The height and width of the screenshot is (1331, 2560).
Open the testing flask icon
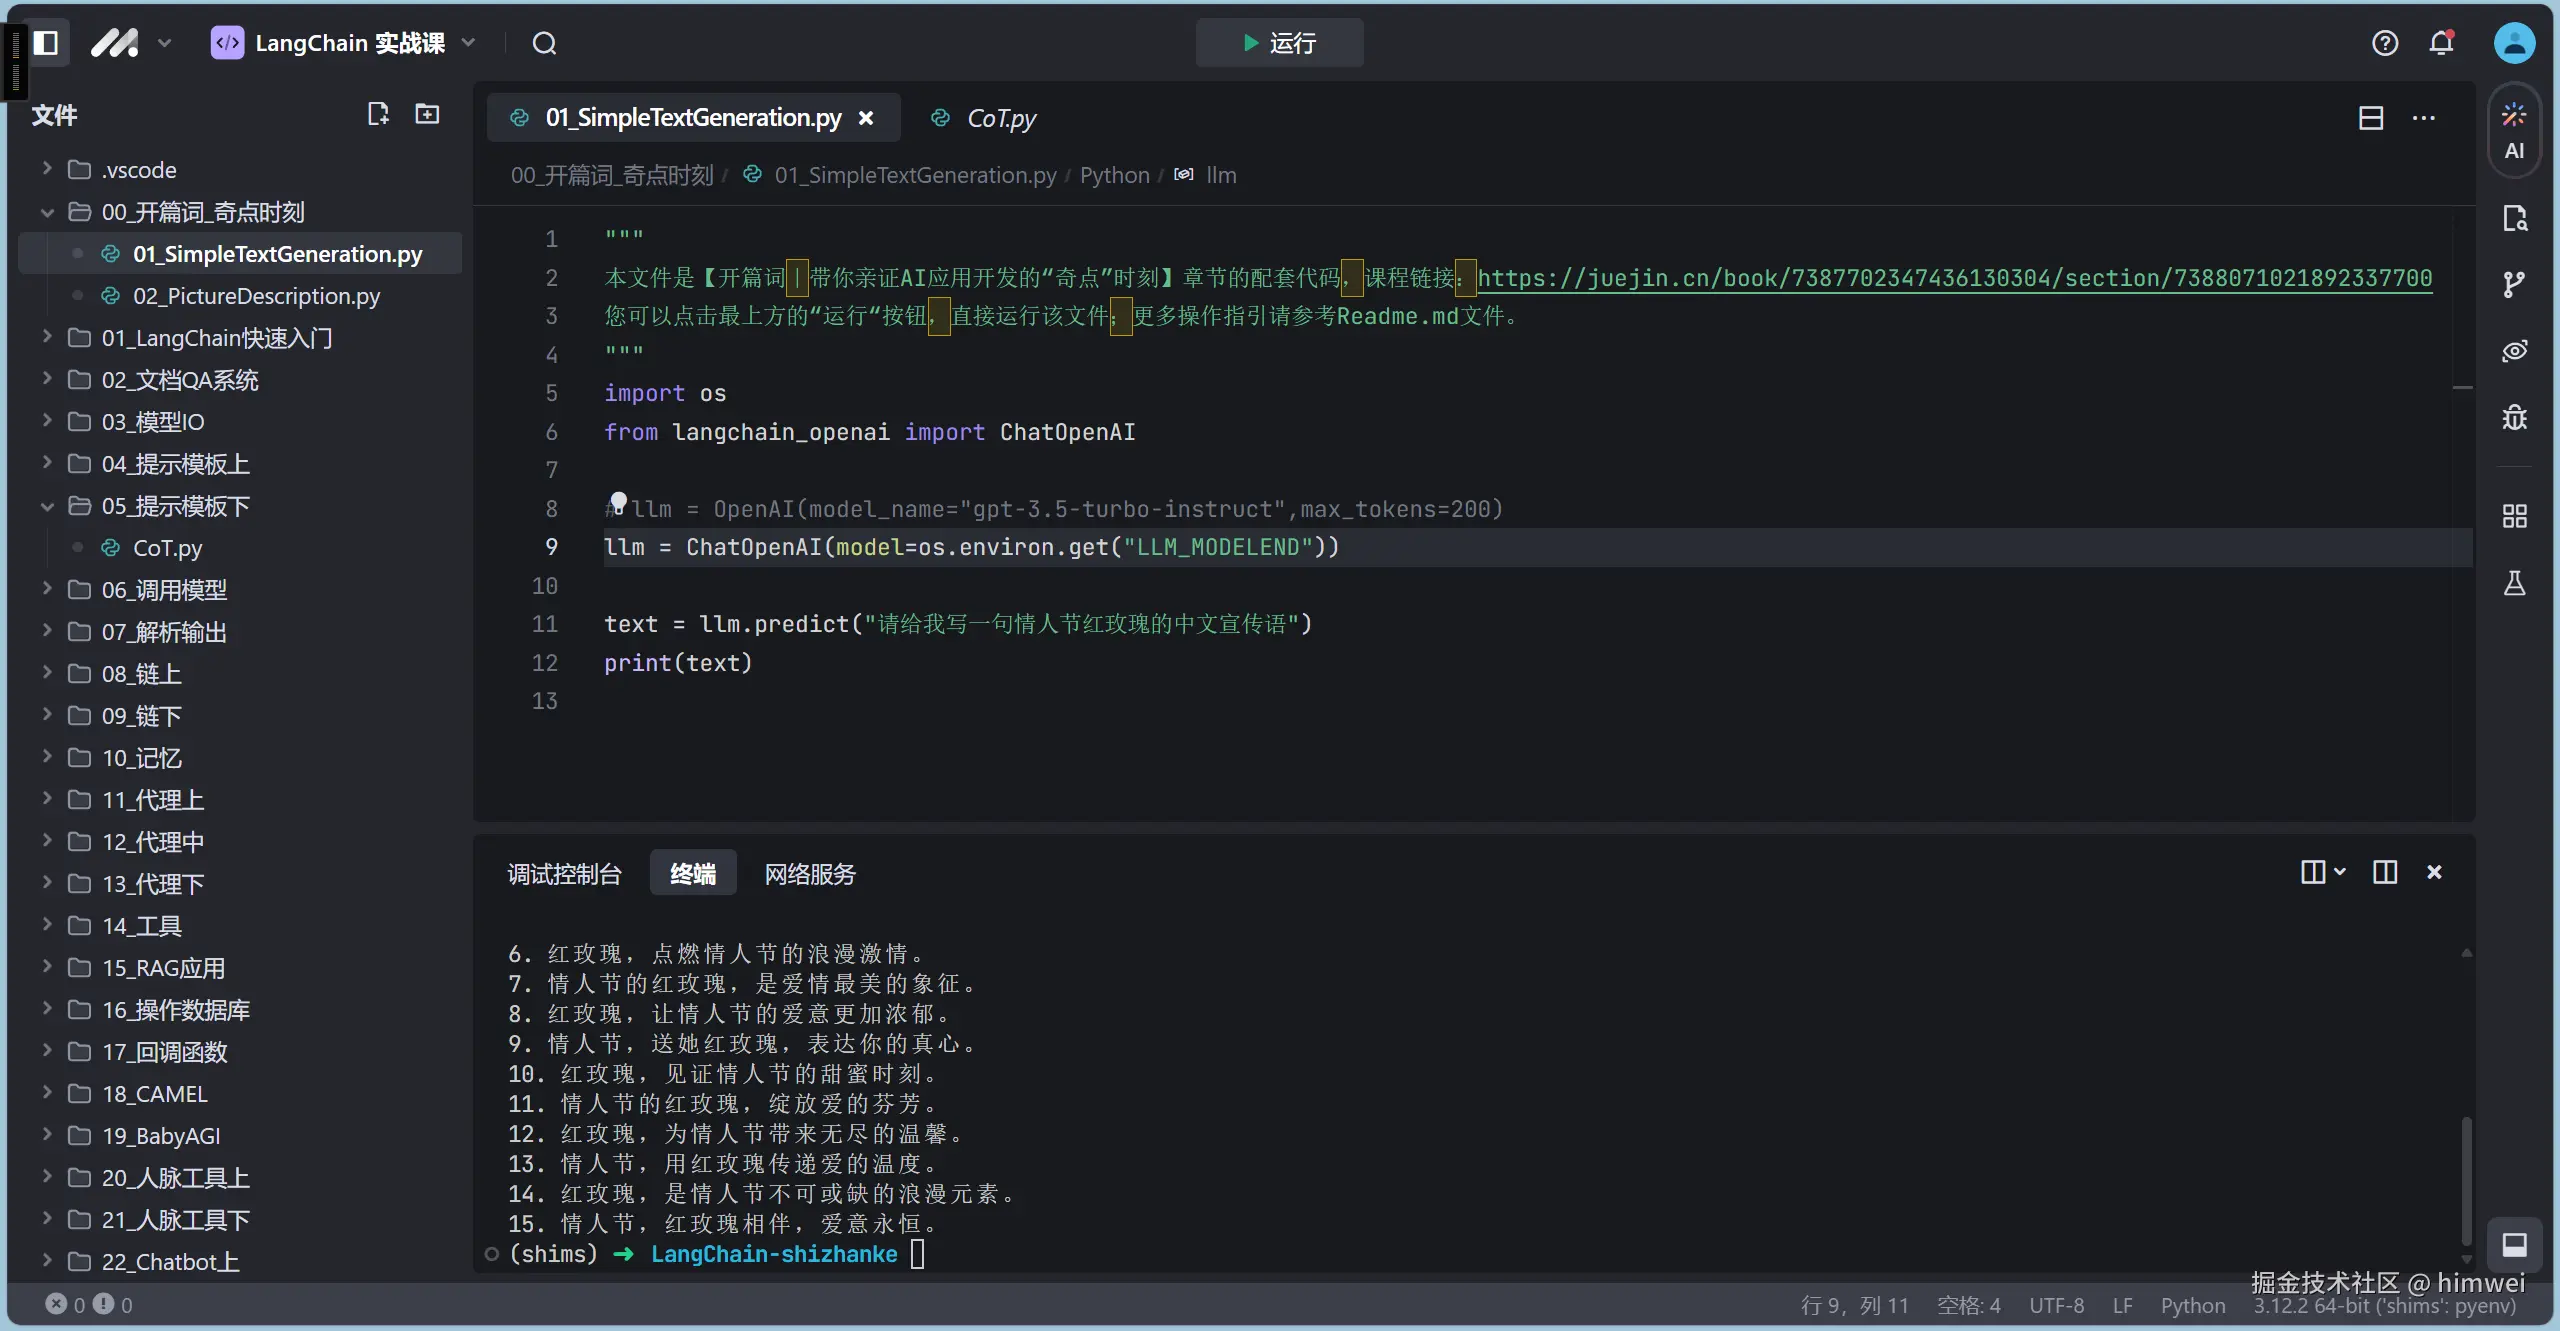(2513, 584)
